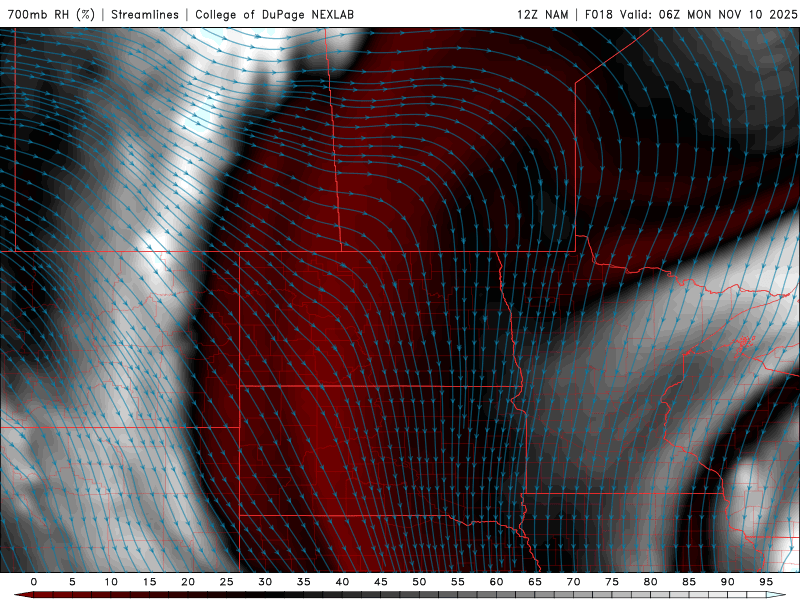Viewport: 800px width, 600px height.
Task: Click the colorbar label '75'
Action: tap(612, 582)
